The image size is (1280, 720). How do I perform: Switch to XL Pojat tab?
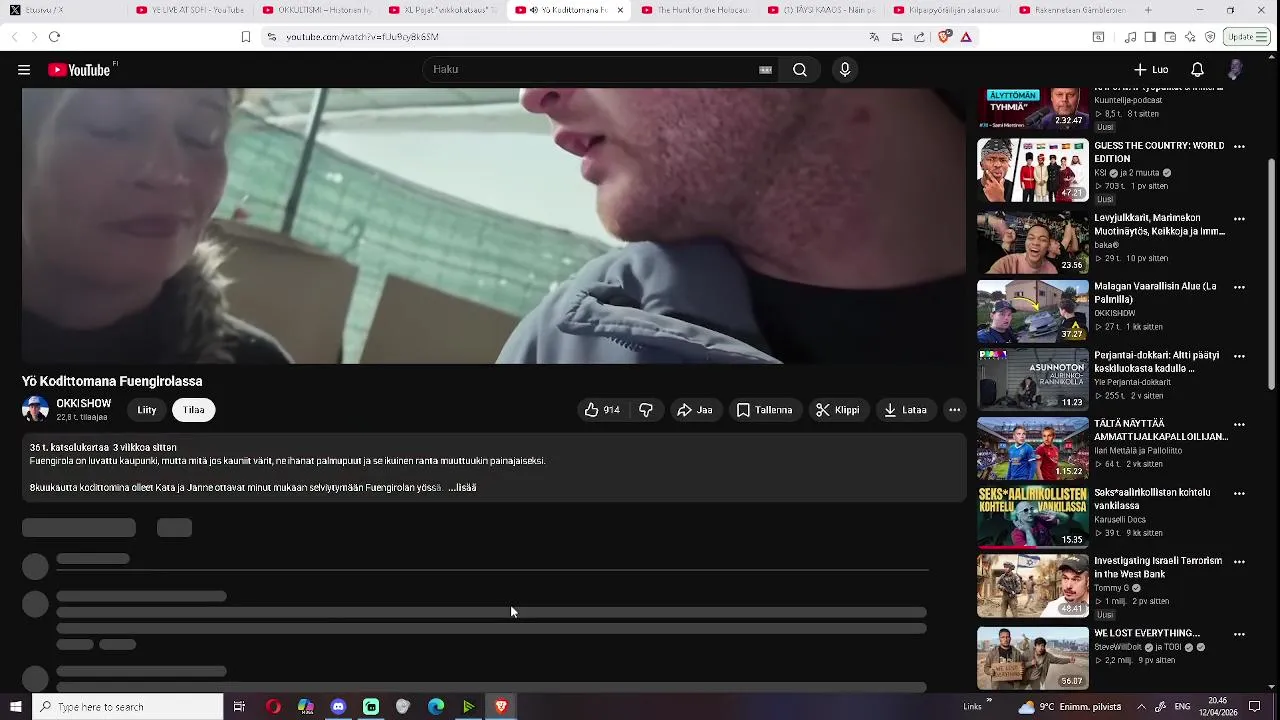pos(442,10)
